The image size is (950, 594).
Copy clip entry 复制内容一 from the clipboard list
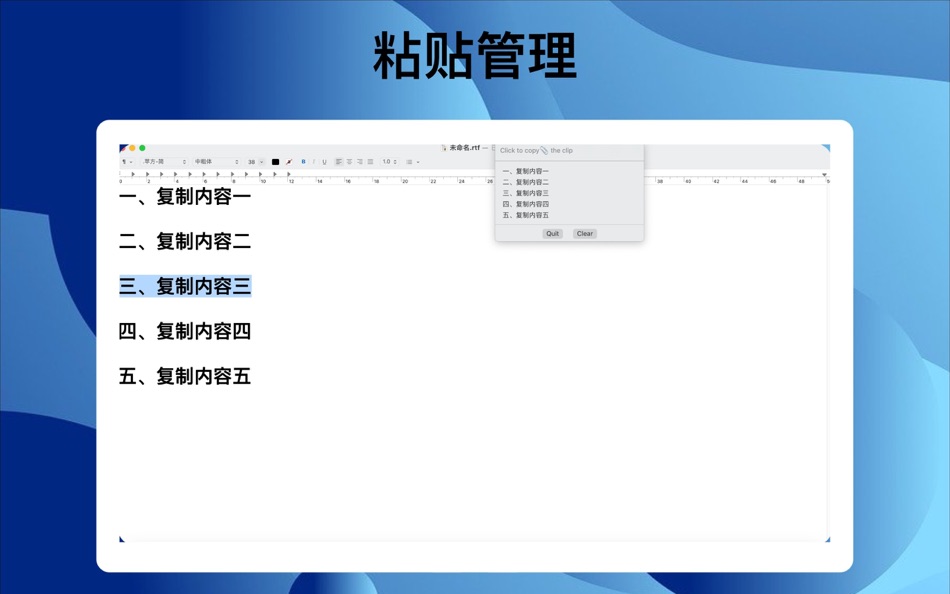(526, 171)
